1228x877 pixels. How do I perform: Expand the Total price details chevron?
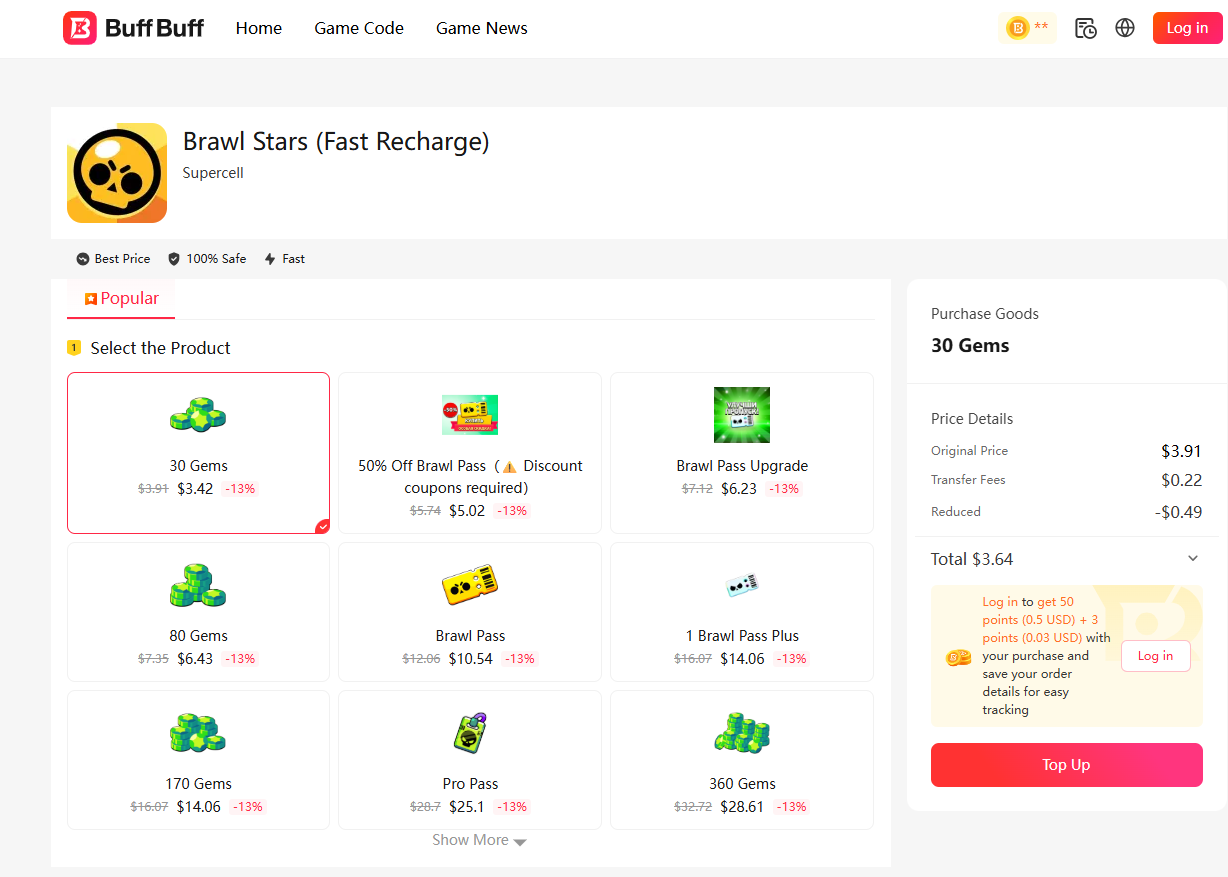pyautogui.click(x=1192, y=559)
